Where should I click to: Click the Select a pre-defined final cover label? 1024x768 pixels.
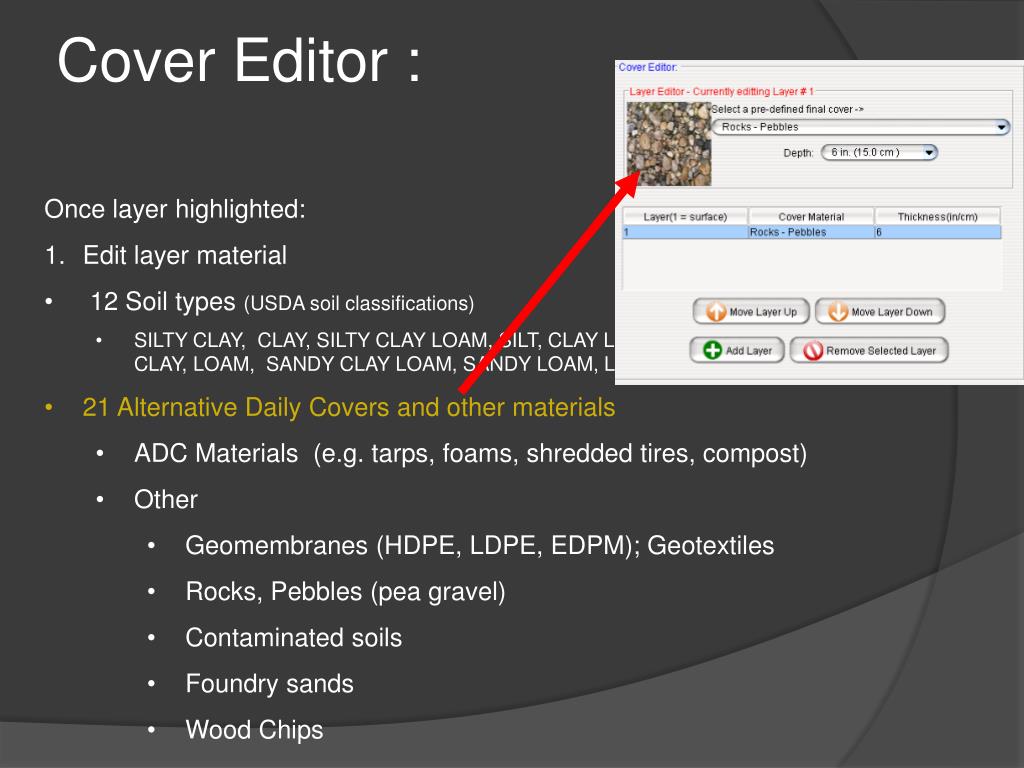tap(787, 109)
